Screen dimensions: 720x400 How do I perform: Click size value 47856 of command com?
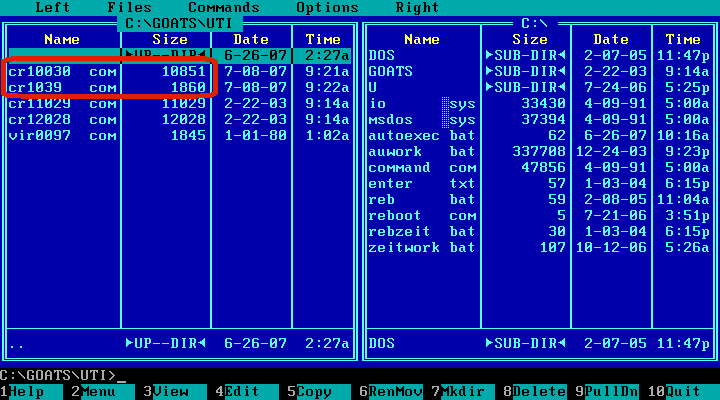[x=543, y=168]
